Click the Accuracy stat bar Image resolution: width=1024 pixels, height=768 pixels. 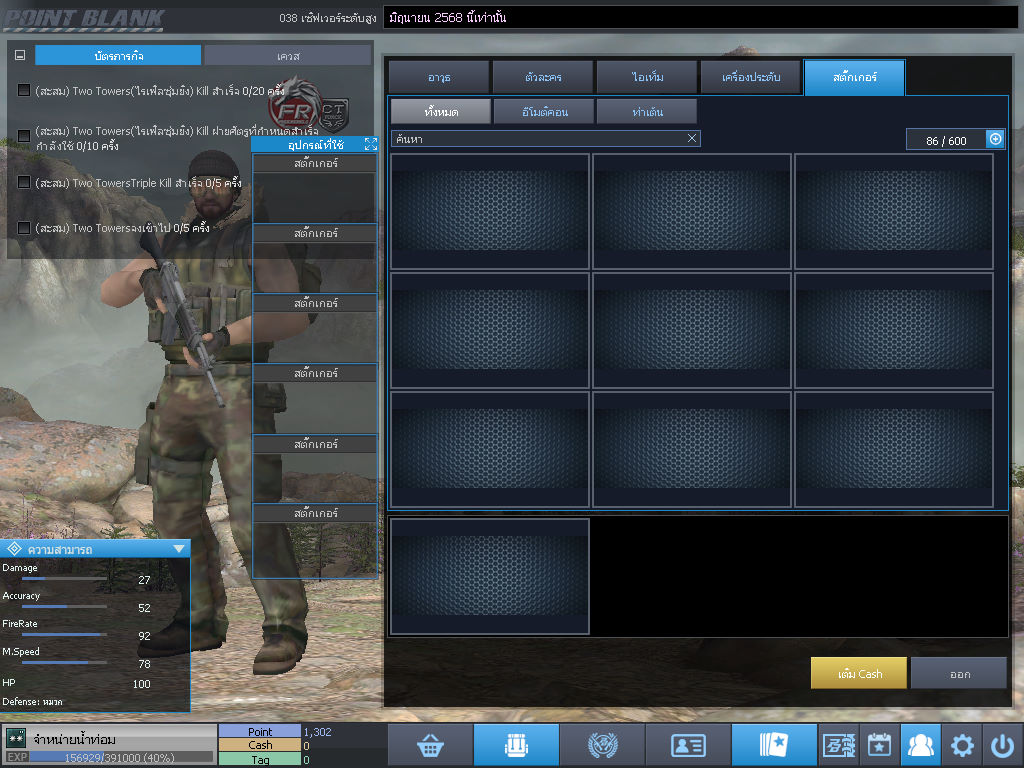click(x=65, y=607)
